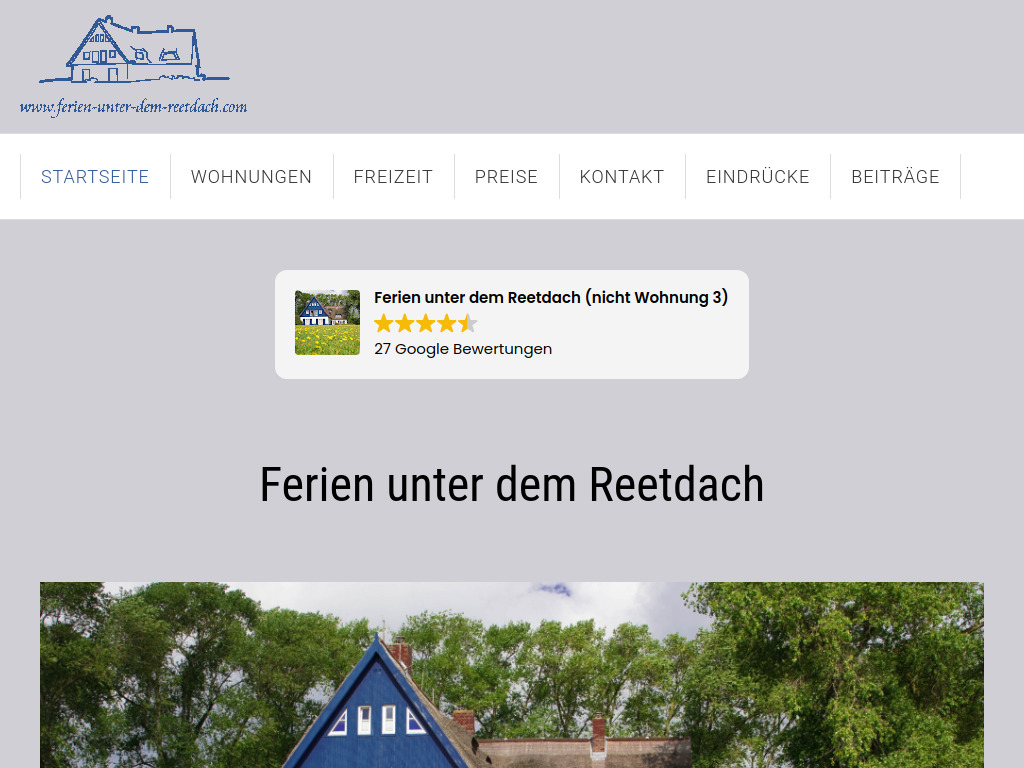This screenshot has height=768, width=1024.
Task: Click the second gold rating star
Action: (x=404, y=323)
